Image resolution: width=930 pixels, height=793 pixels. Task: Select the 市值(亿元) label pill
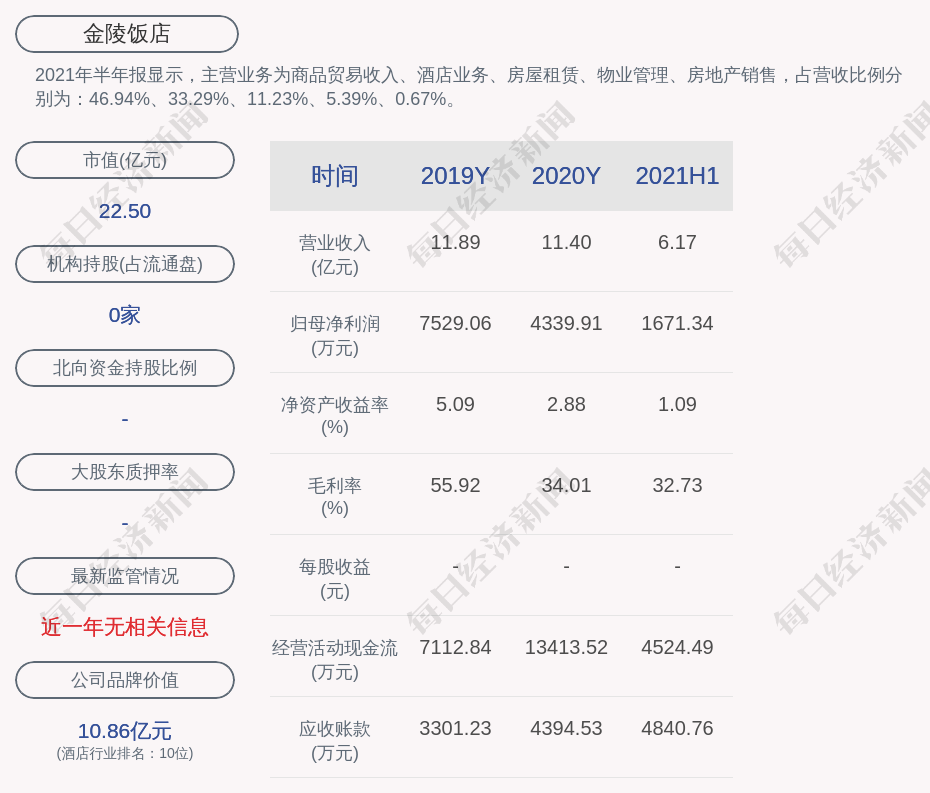[x=125, y=160]
